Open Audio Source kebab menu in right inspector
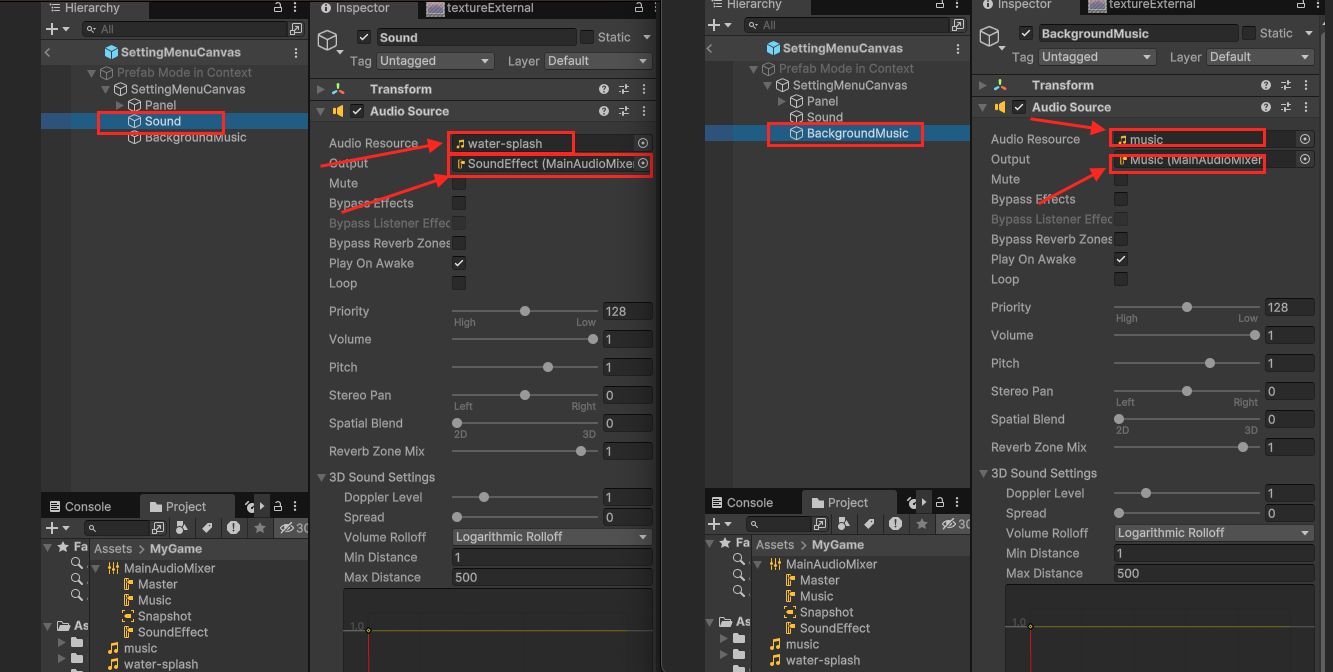1333x672 pixels. pos(1304,107)
